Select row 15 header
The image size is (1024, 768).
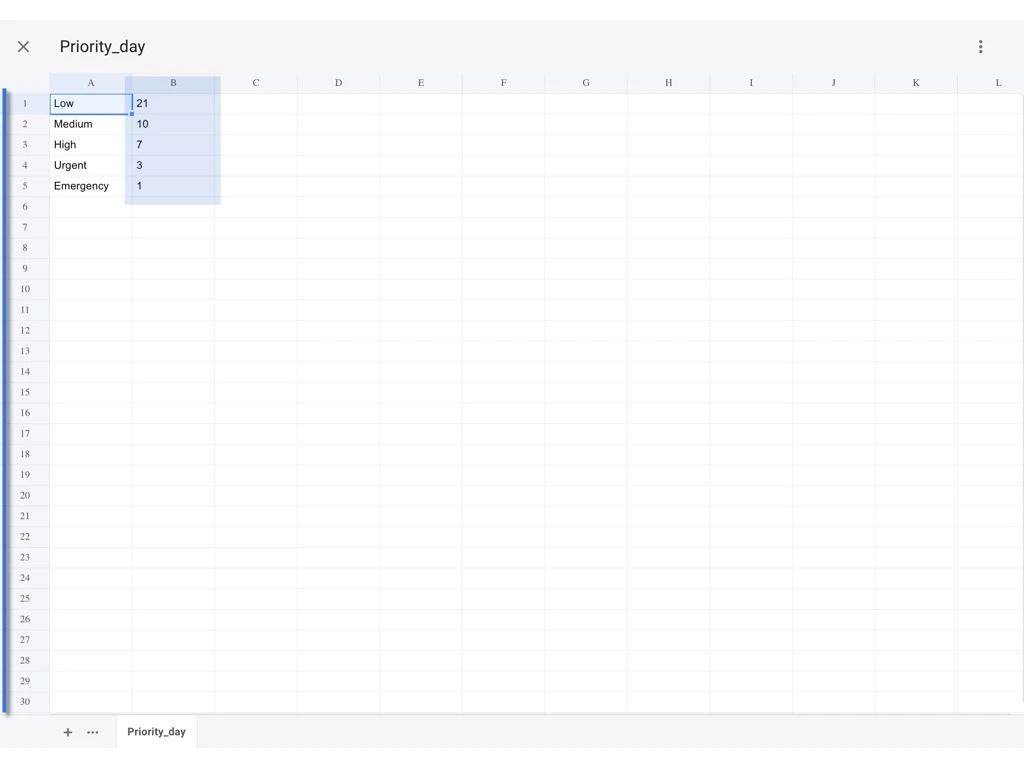pos(25,392)
